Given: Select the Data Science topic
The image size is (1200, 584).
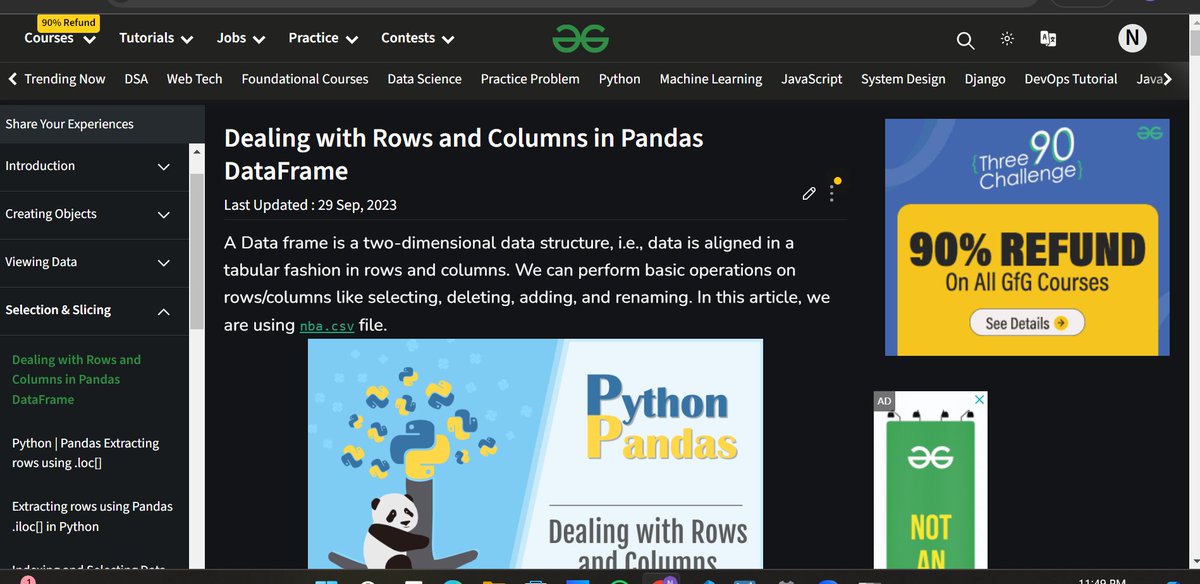Looking at the screenshot, I should tap(425, 79).
